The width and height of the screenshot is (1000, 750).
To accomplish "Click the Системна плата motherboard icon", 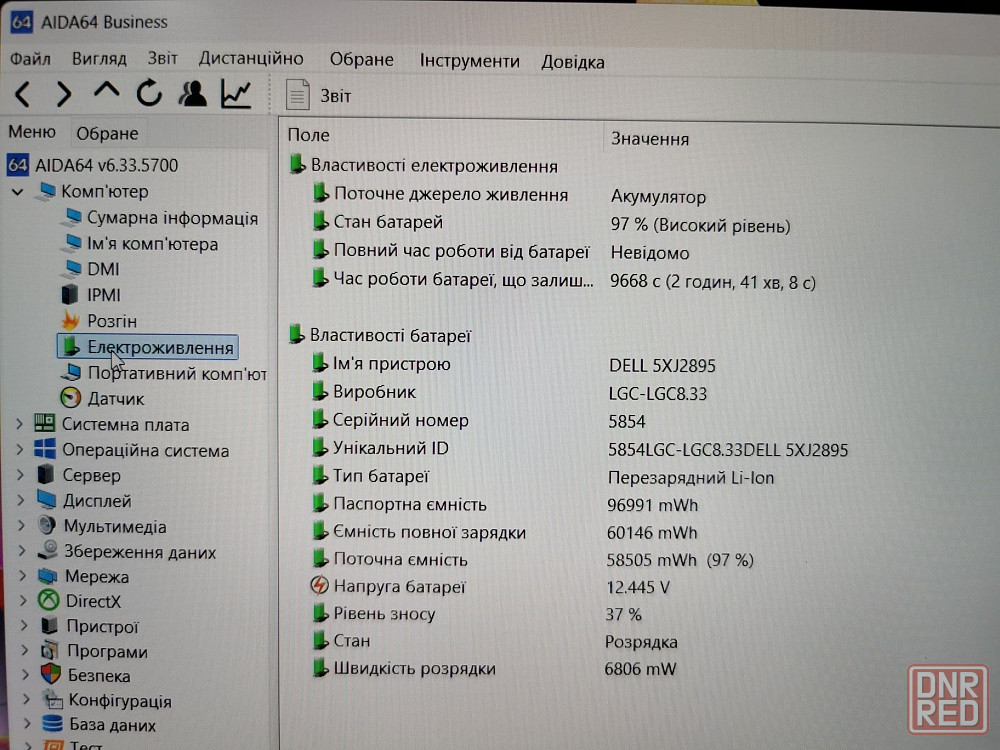I will 45,423.
